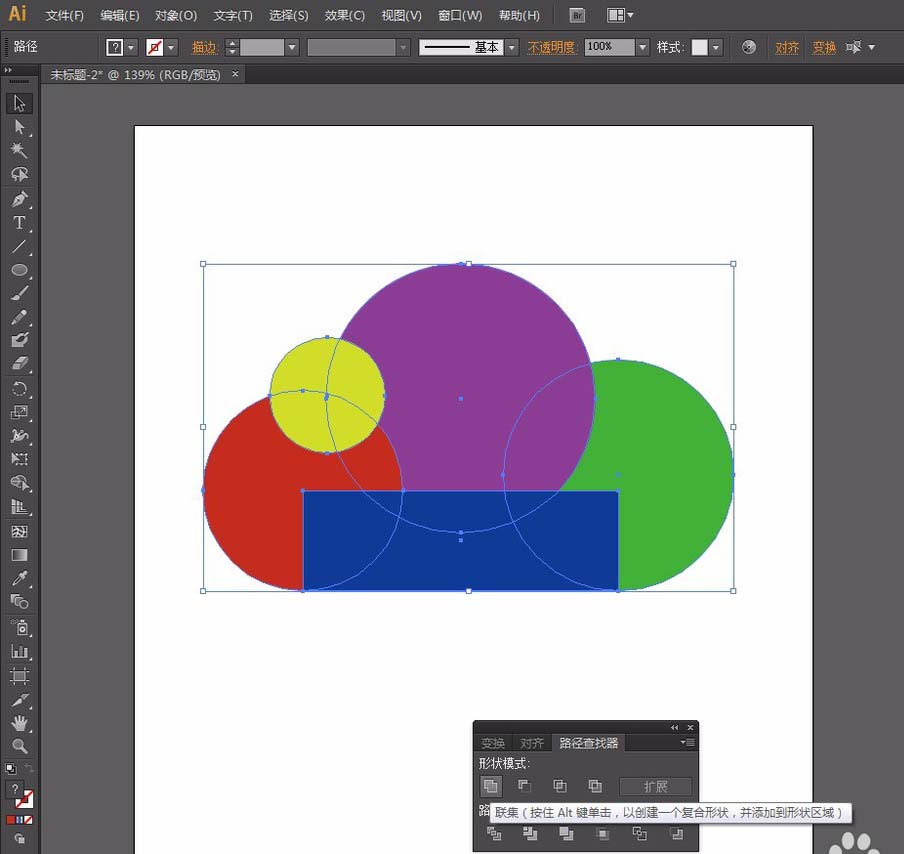Open Adobe Bridge with Br button
Screen dimensions: 904x854
point(577,16)
